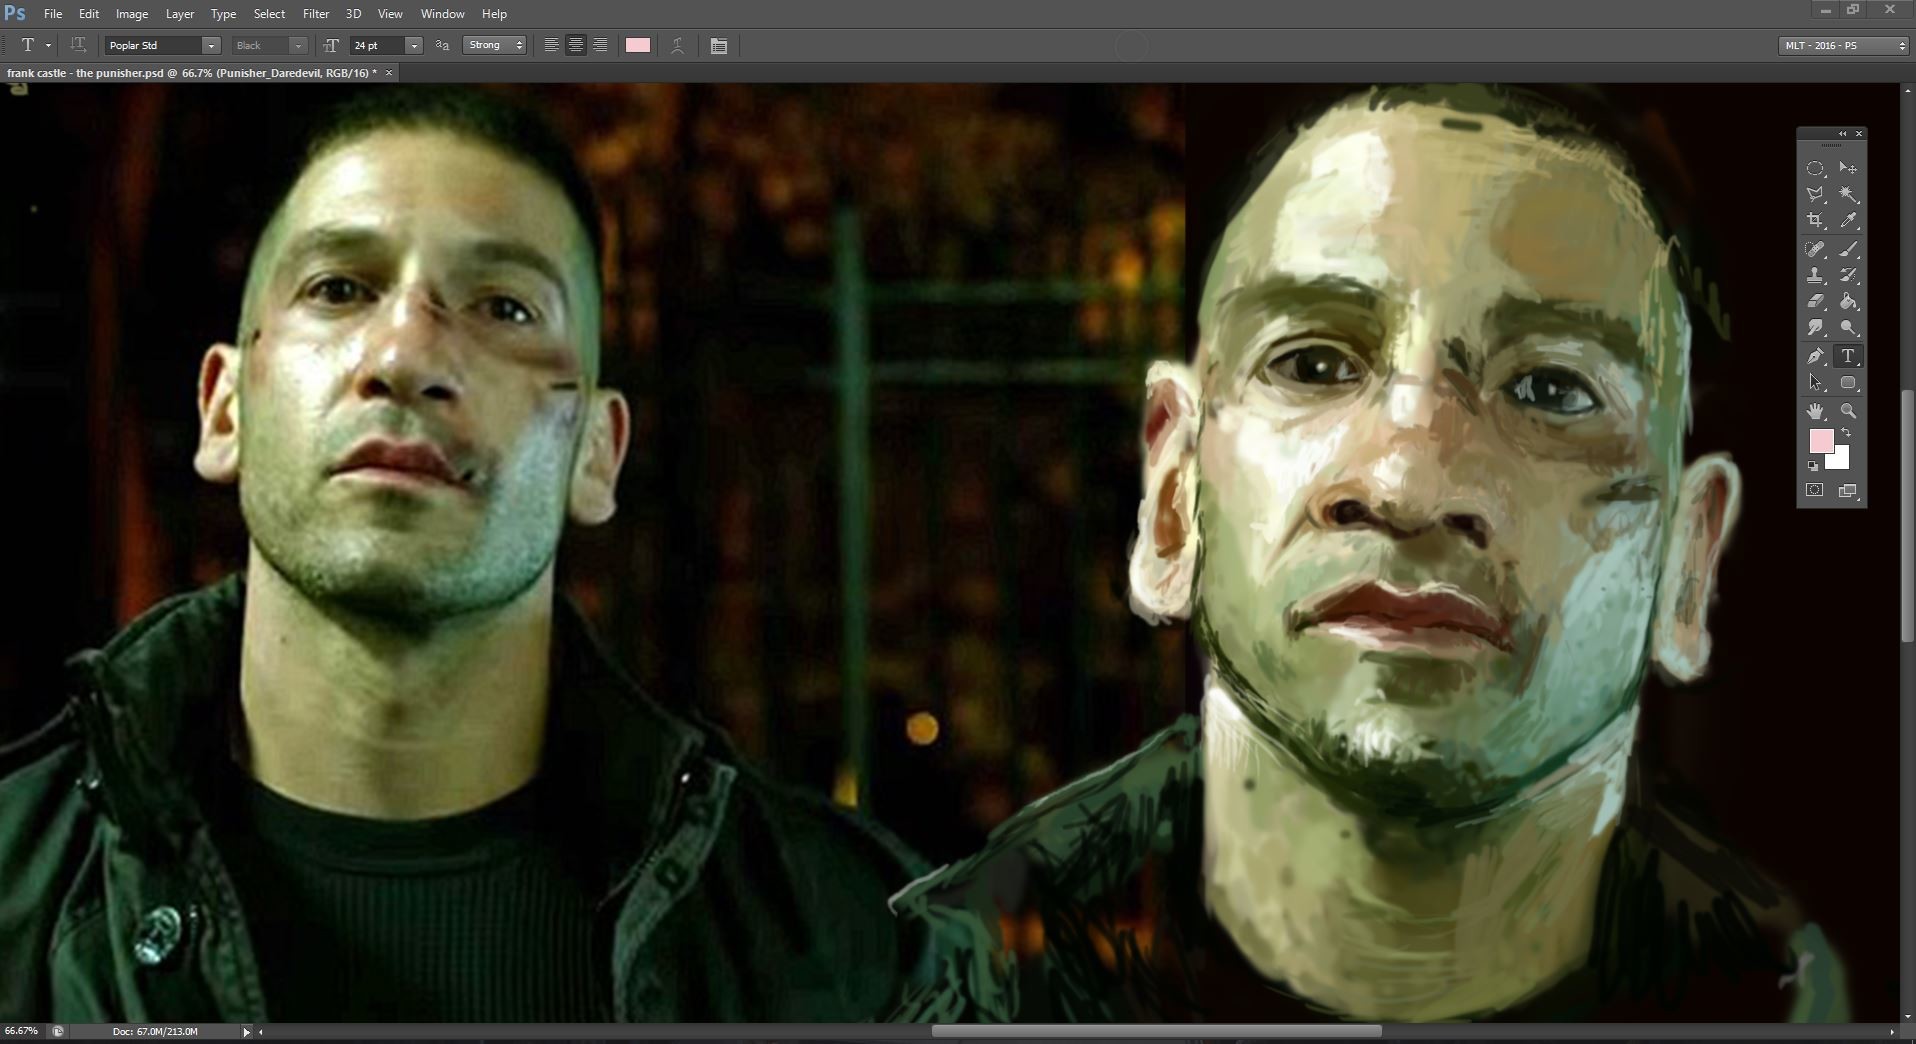Open the Select menu
The image size is (1916, 1044).
269,14
